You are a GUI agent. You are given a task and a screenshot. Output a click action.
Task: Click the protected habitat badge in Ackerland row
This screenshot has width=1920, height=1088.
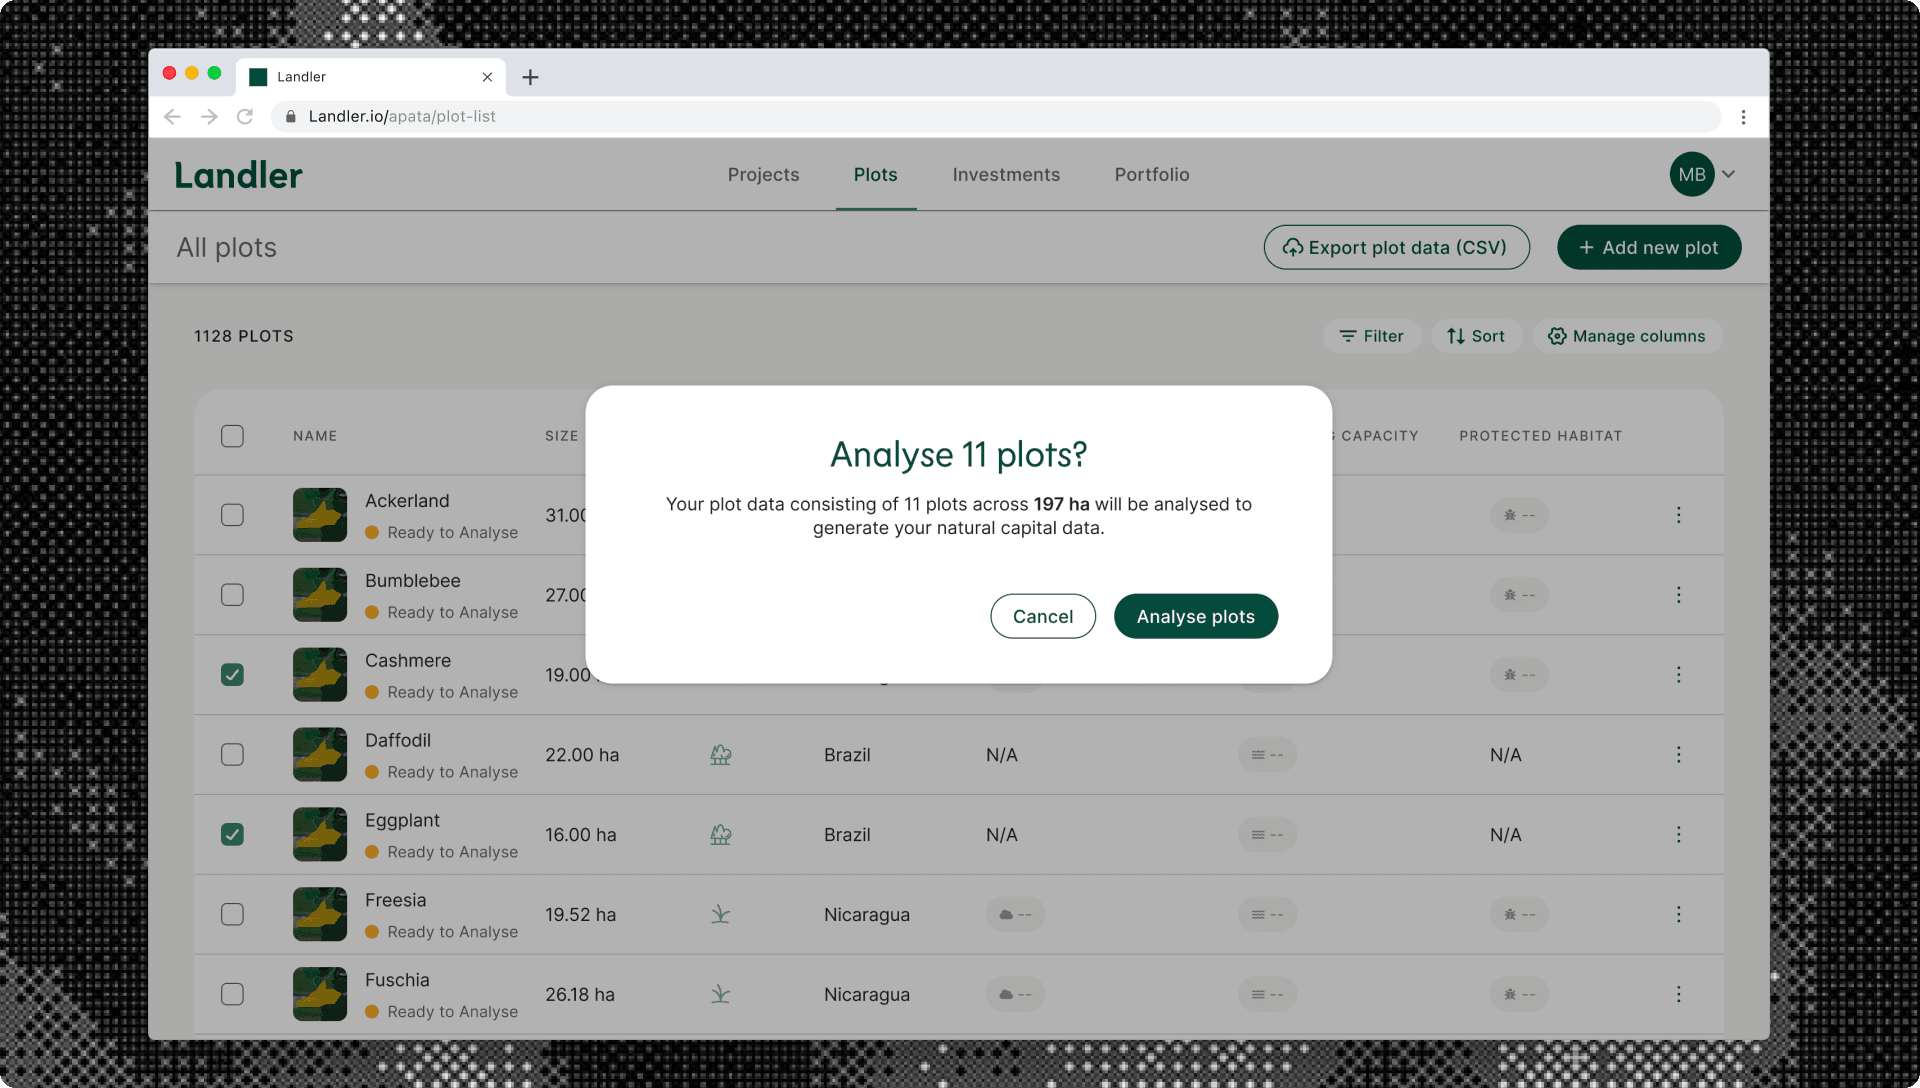(1518, 515)
